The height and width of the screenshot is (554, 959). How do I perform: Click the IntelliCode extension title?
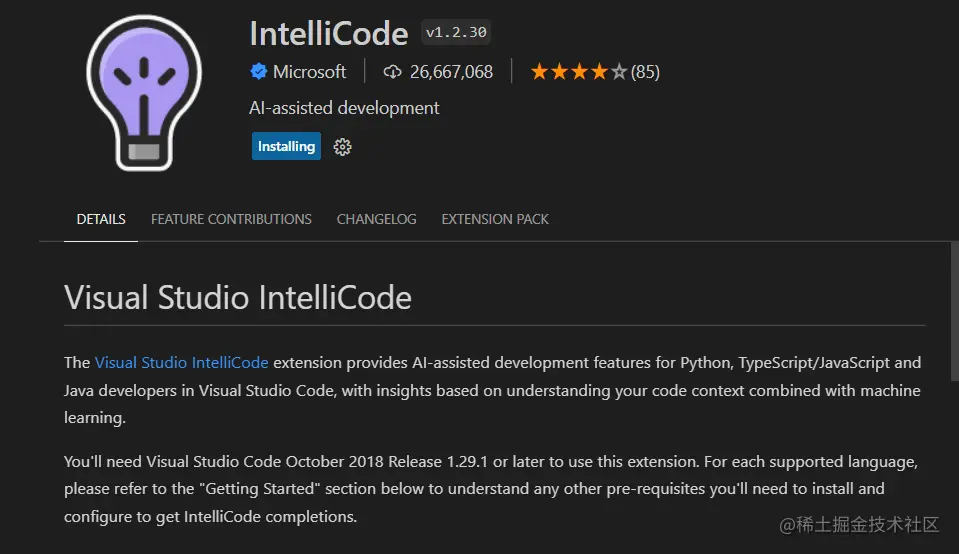(329, 34)
